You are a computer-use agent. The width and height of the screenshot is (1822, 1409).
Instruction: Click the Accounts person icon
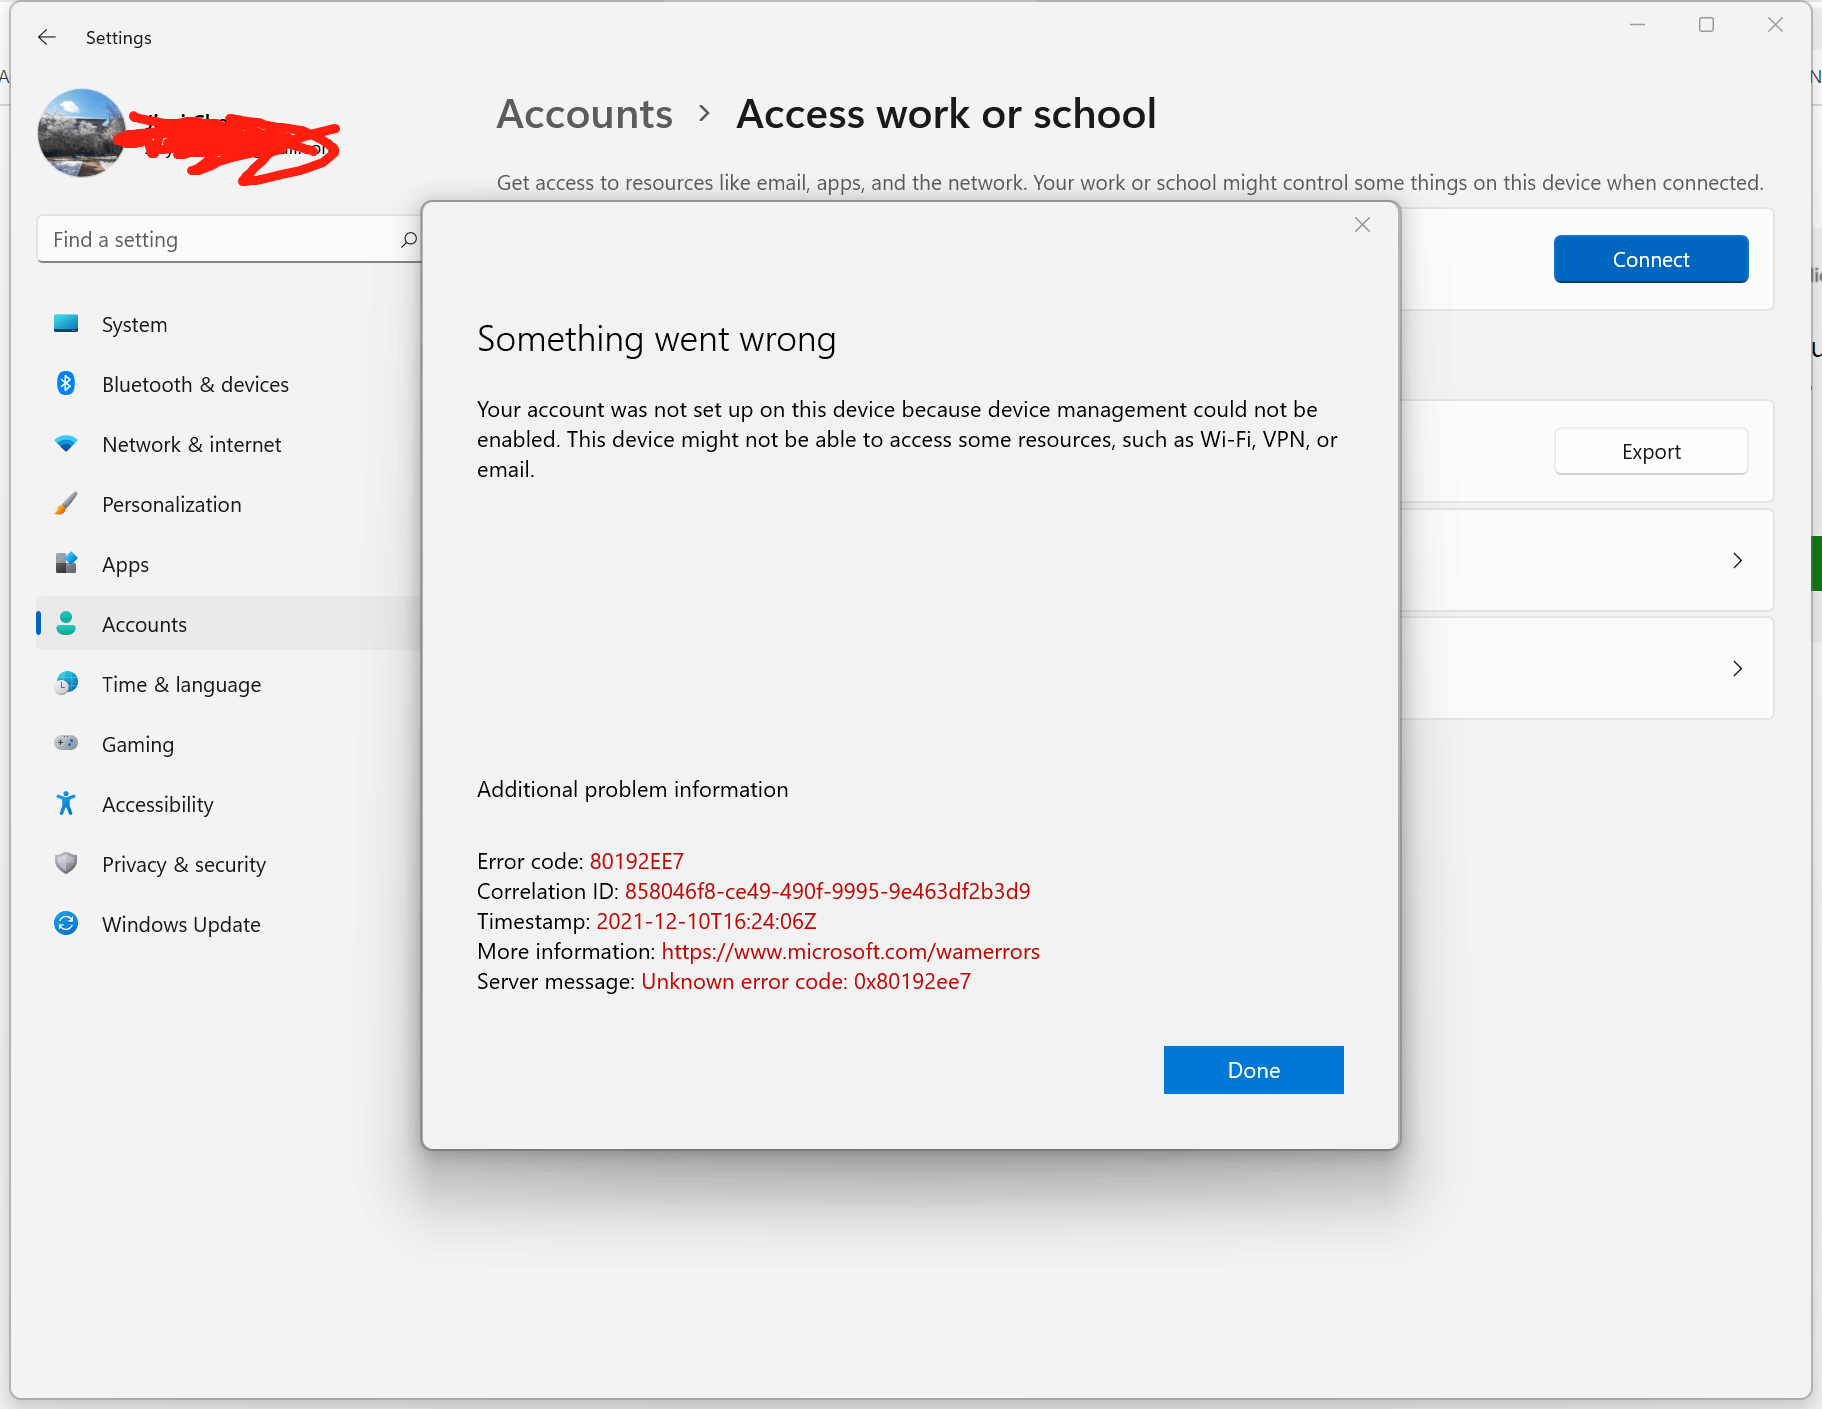click(66, 624)
